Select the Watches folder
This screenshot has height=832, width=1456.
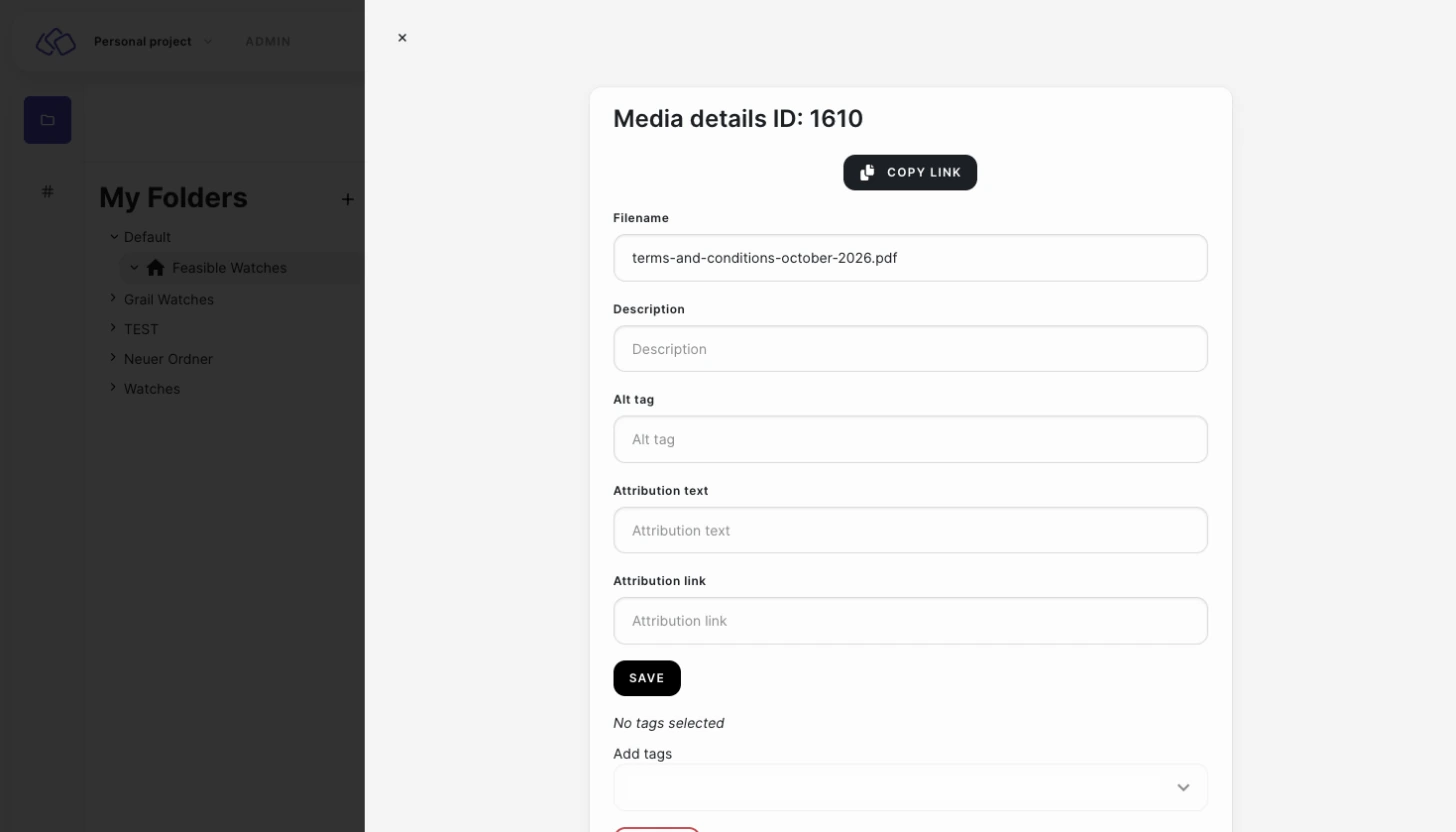(152, 389)
